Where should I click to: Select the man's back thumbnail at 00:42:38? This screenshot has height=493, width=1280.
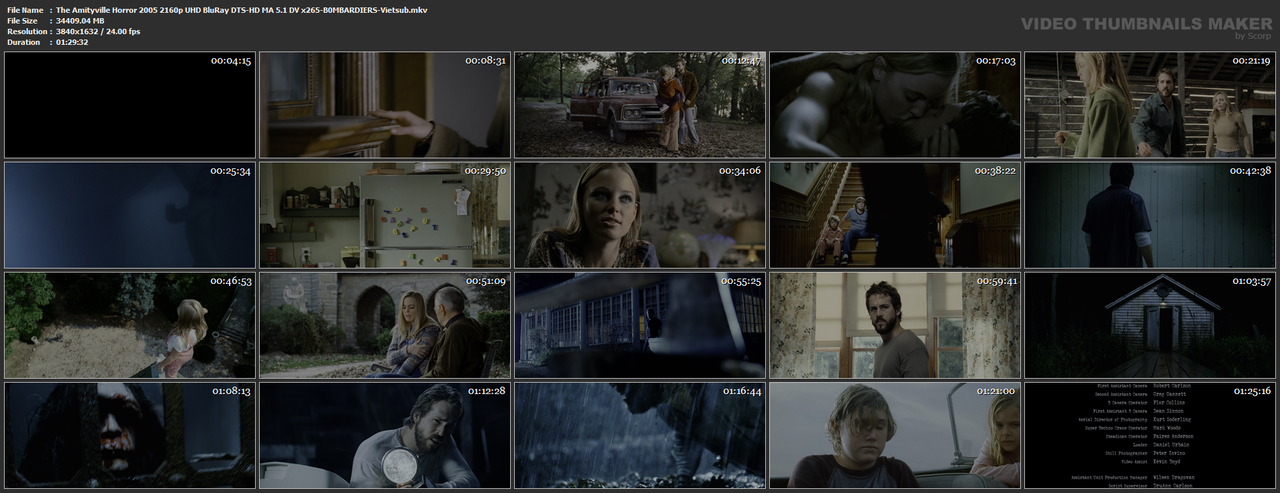1150,215
